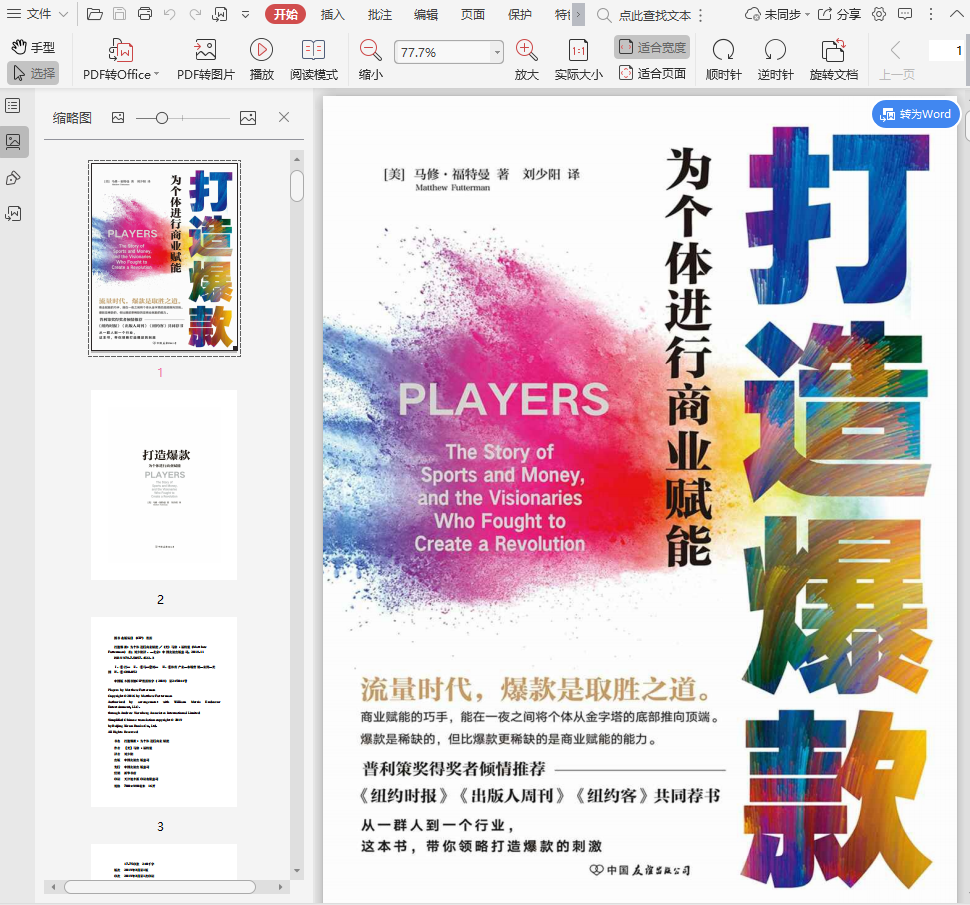Toggle the 适合宽度 fit width option
The width and height of the screenshot is (970, 905).
tap(652, 47)
